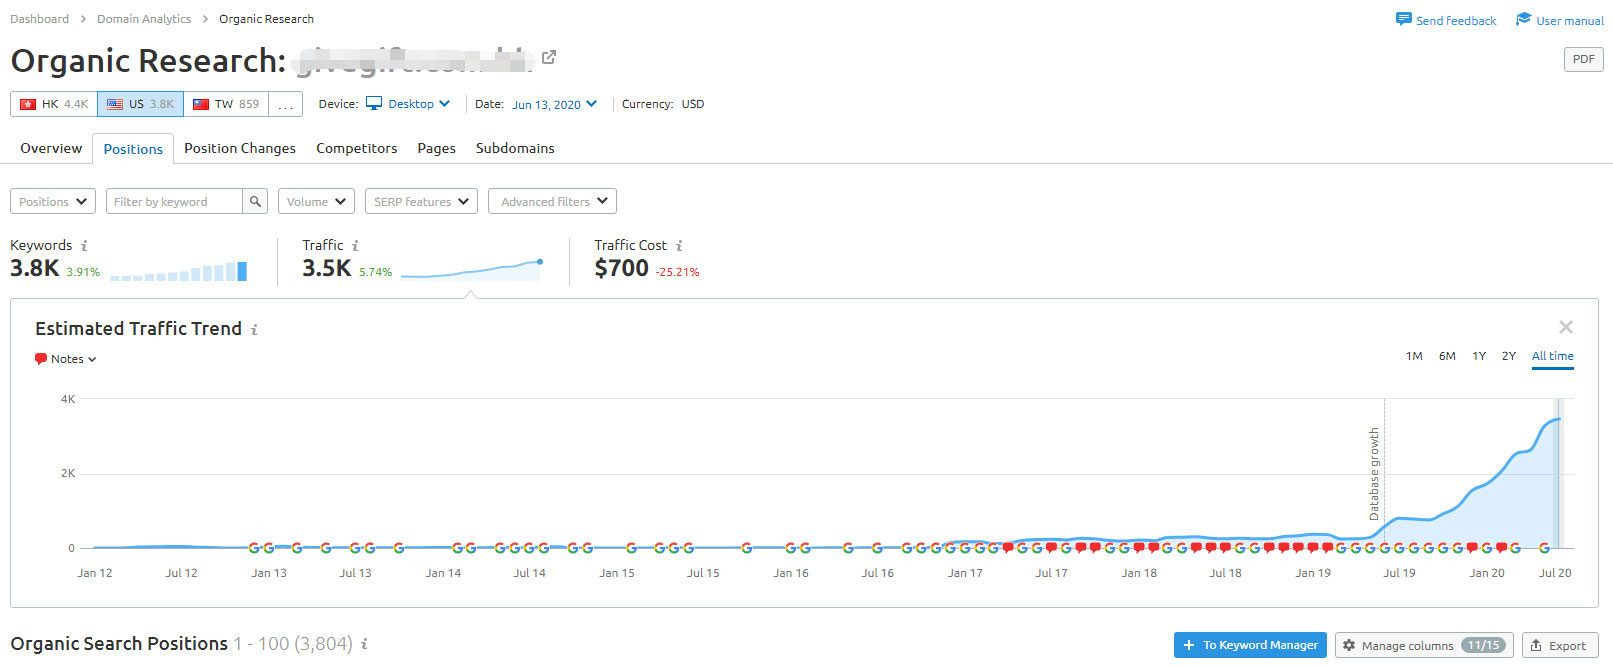Click the Send feedback link text
The height and width of the screenshot is (667, 1613).
[x=1456, y=20]
